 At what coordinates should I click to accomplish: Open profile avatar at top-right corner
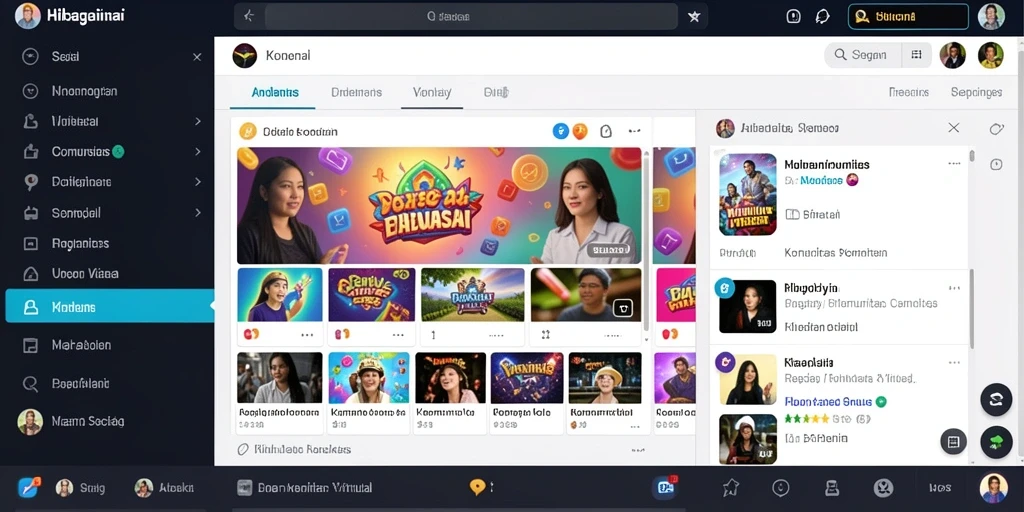(x=991, y=16)
